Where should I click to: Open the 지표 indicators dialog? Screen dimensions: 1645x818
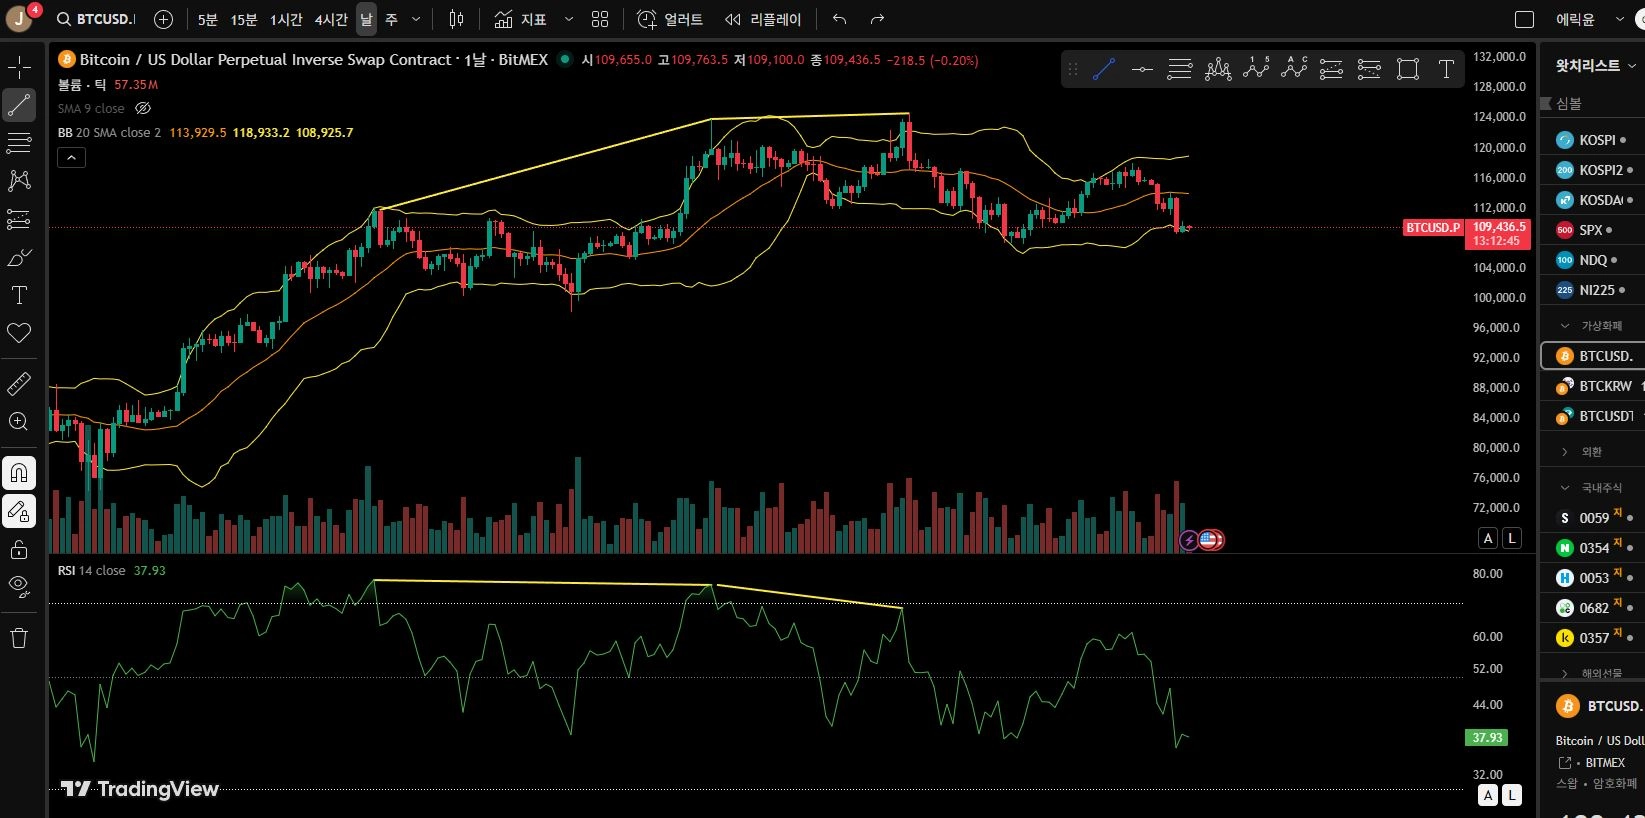click(x=521, y=19)
